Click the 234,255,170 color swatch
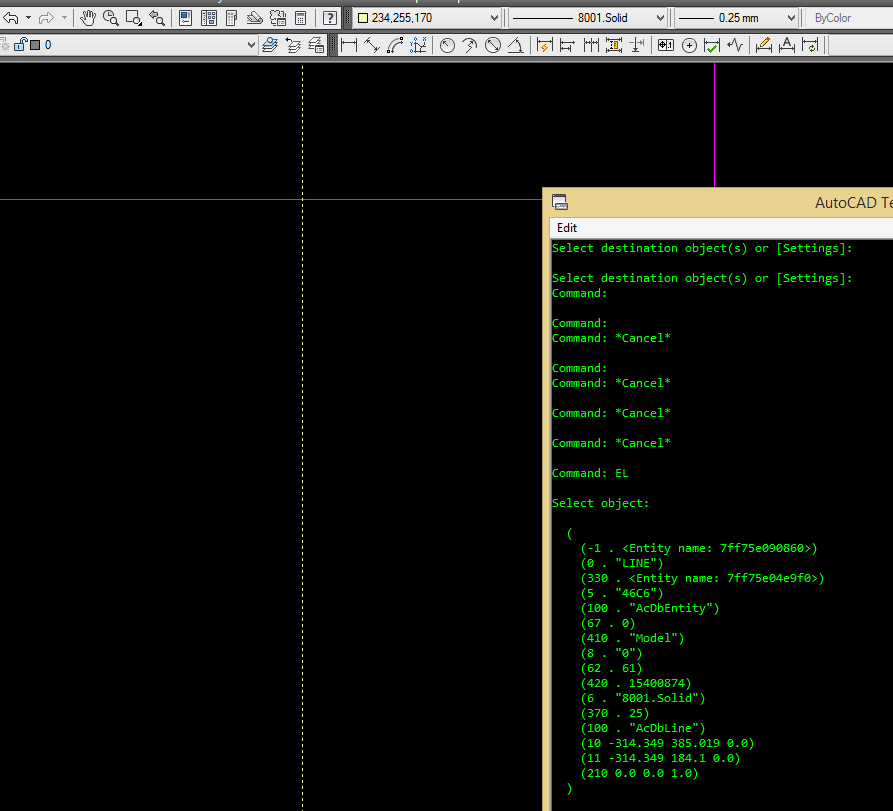The width and height of the screenshot is (893, 811). [363, 18]
